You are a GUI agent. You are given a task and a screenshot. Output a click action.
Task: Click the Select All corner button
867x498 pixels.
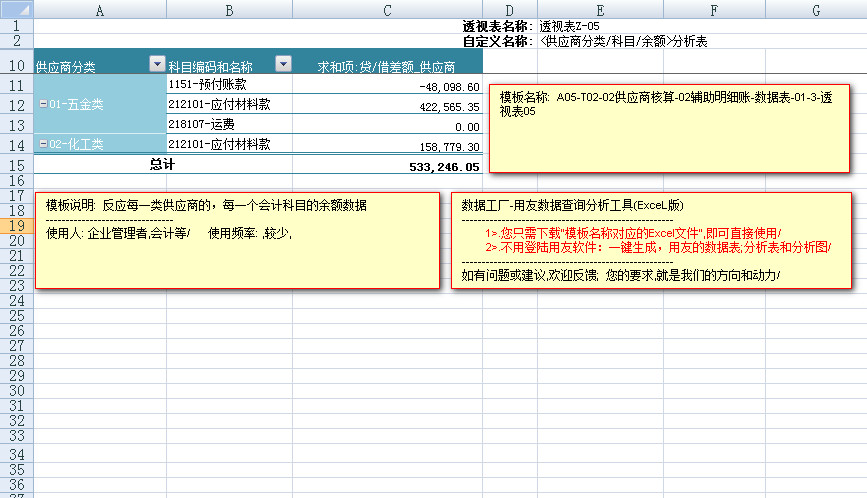16,9
